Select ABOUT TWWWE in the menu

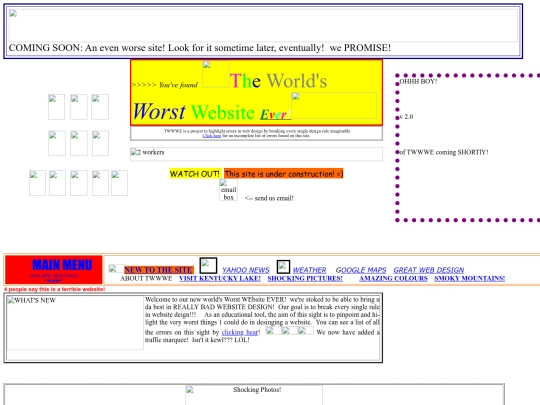pos(146,278)
